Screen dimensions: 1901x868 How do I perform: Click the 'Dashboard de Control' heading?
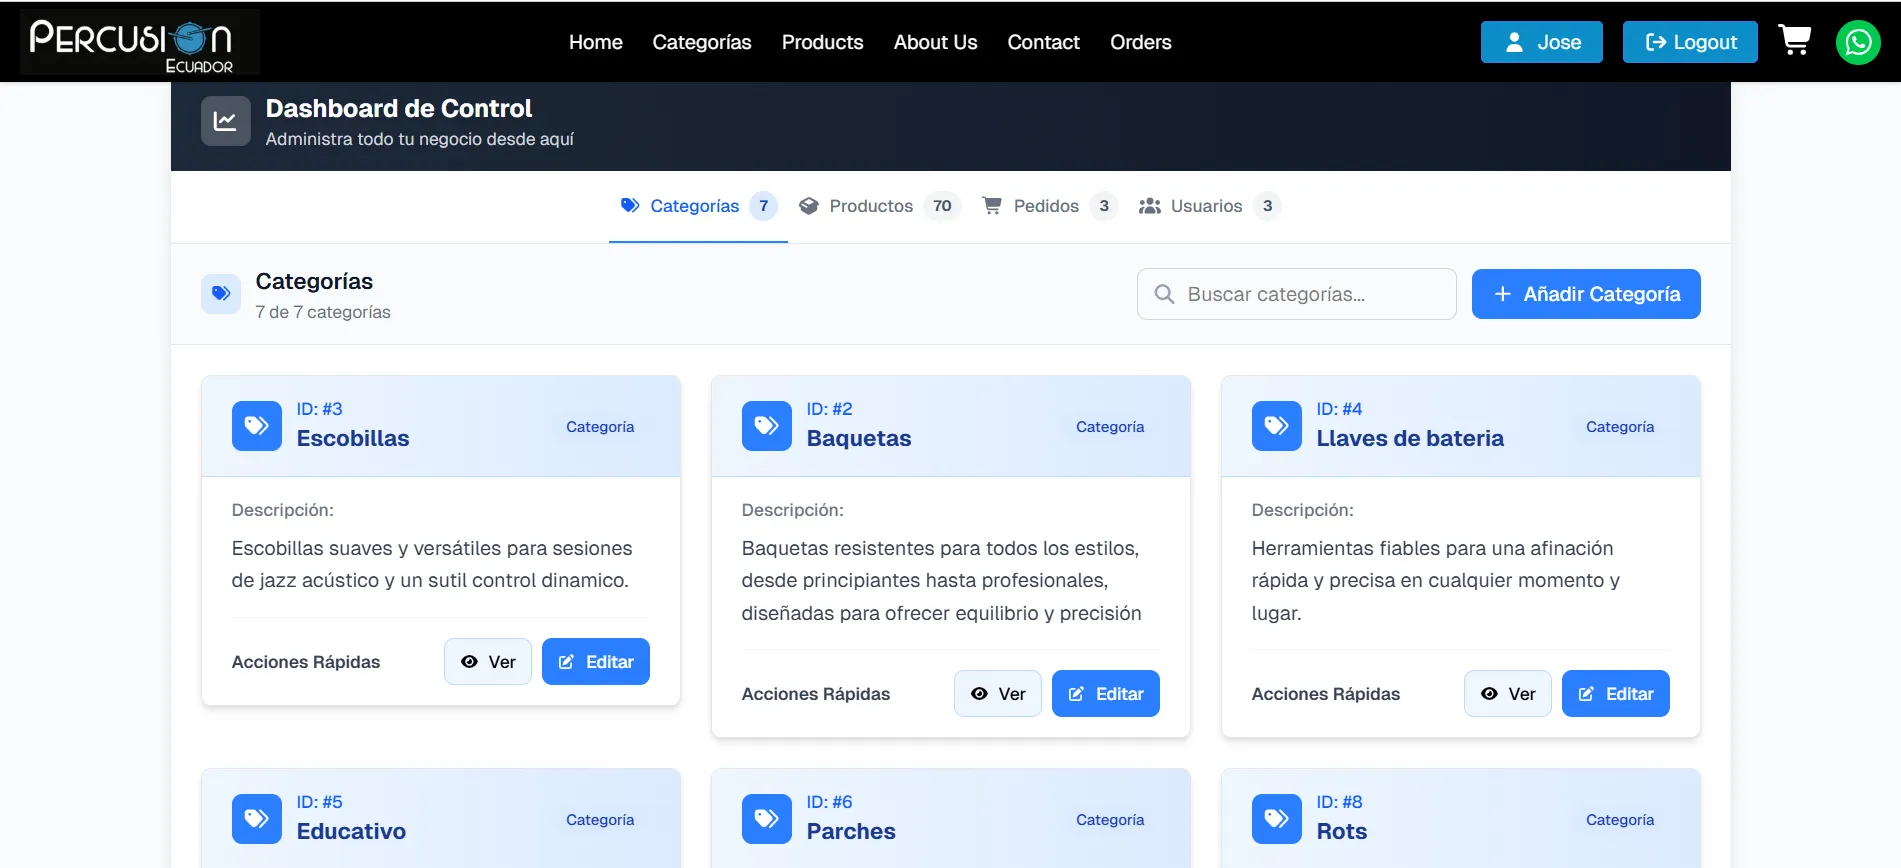coord(399,108)
